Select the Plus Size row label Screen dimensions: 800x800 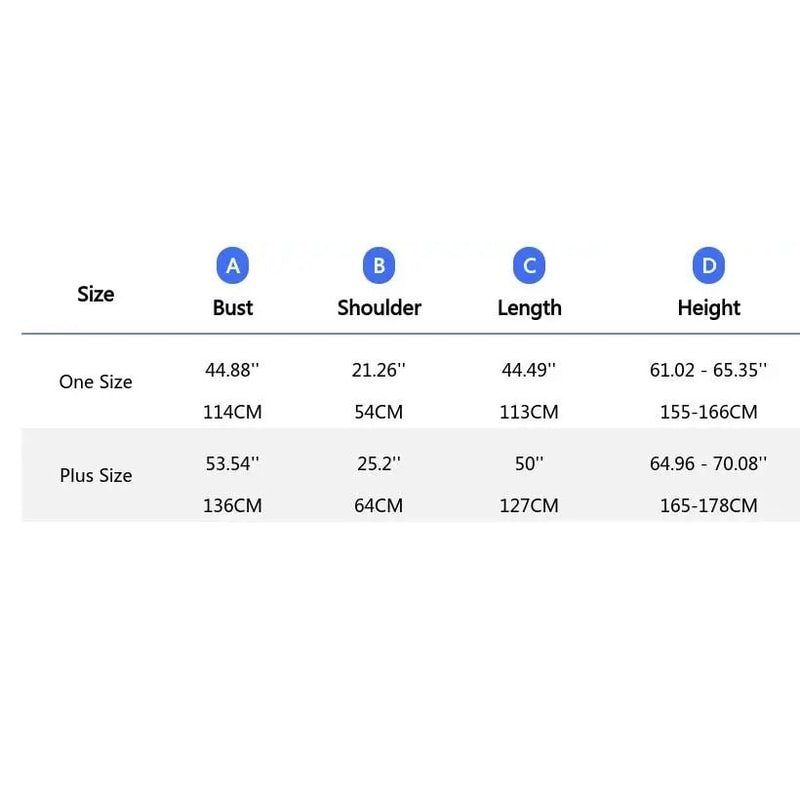click(96, 476)
